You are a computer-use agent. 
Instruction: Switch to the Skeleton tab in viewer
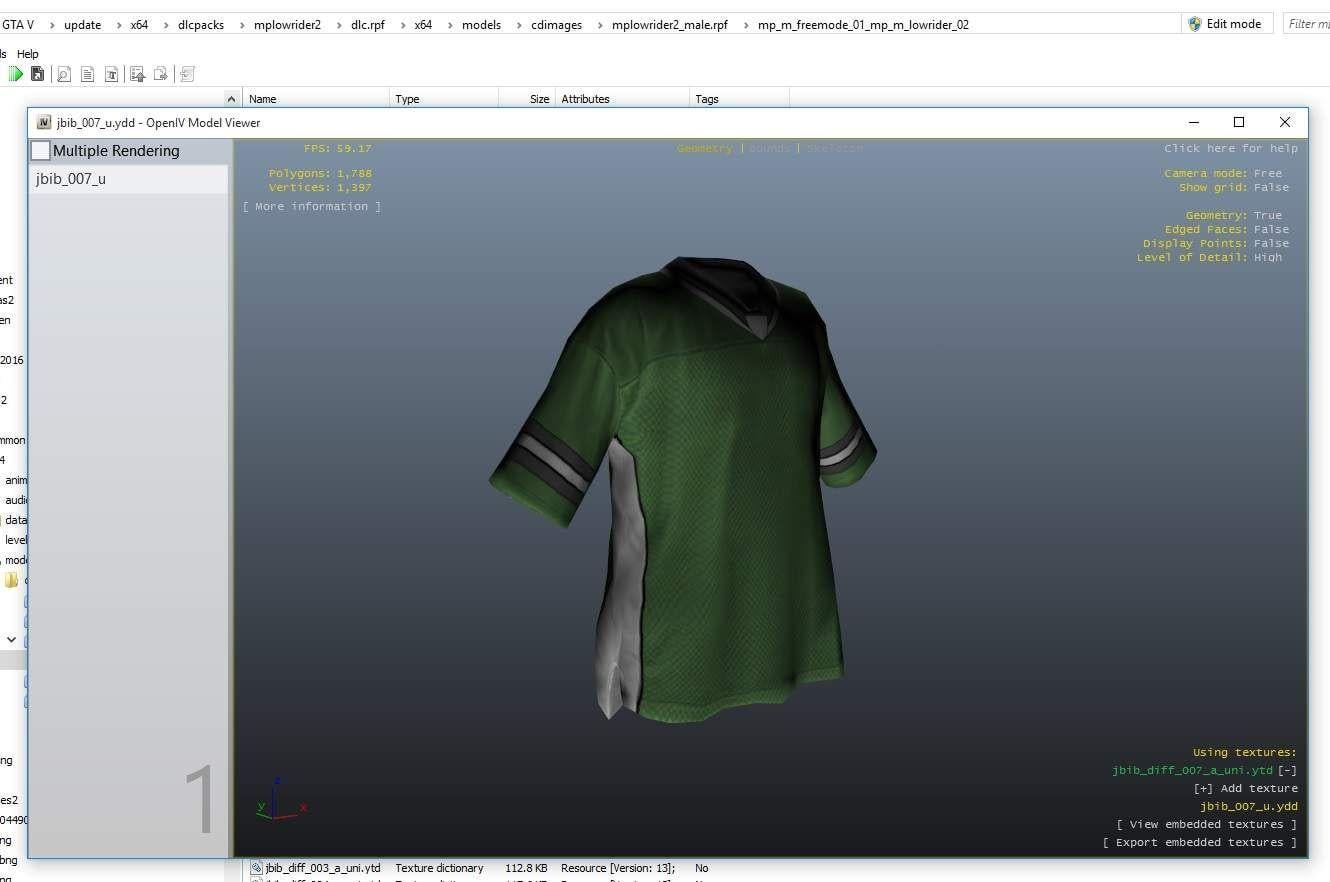[834, 148]
